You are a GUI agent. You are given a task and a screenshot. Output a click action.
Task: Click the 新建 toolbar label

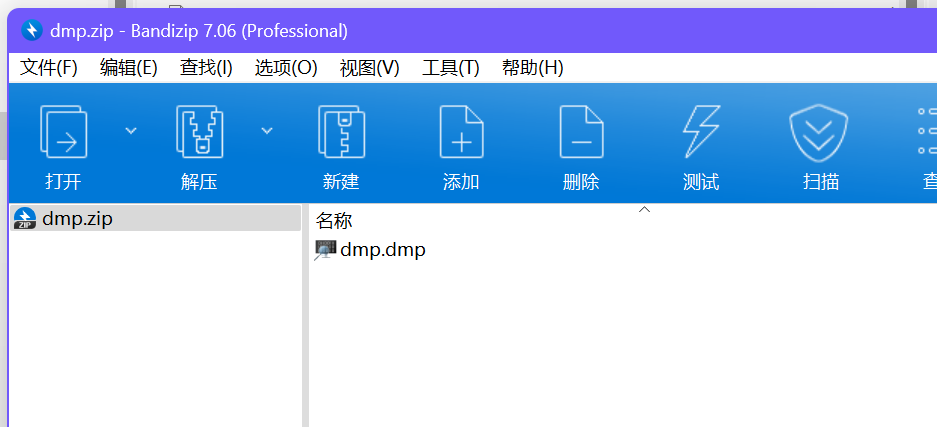pyautogui.click(x=341, y=182)
